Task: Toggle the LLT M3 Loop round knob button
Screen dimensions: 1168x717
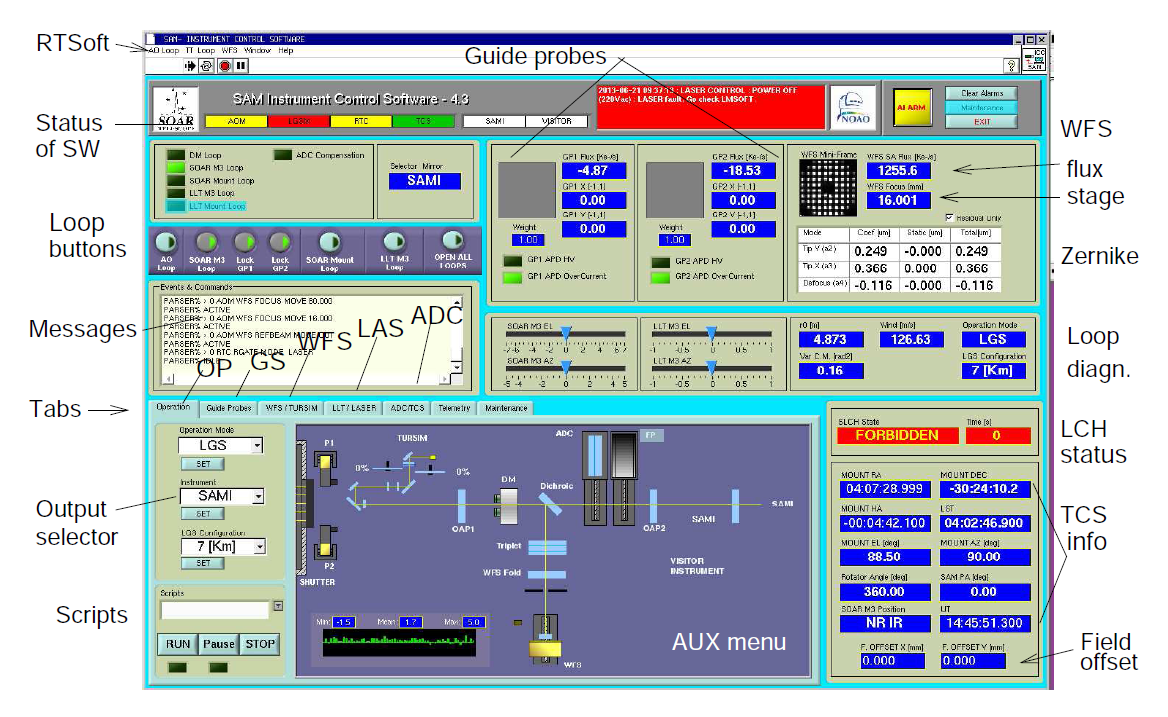Action: [x=394, y=242]
